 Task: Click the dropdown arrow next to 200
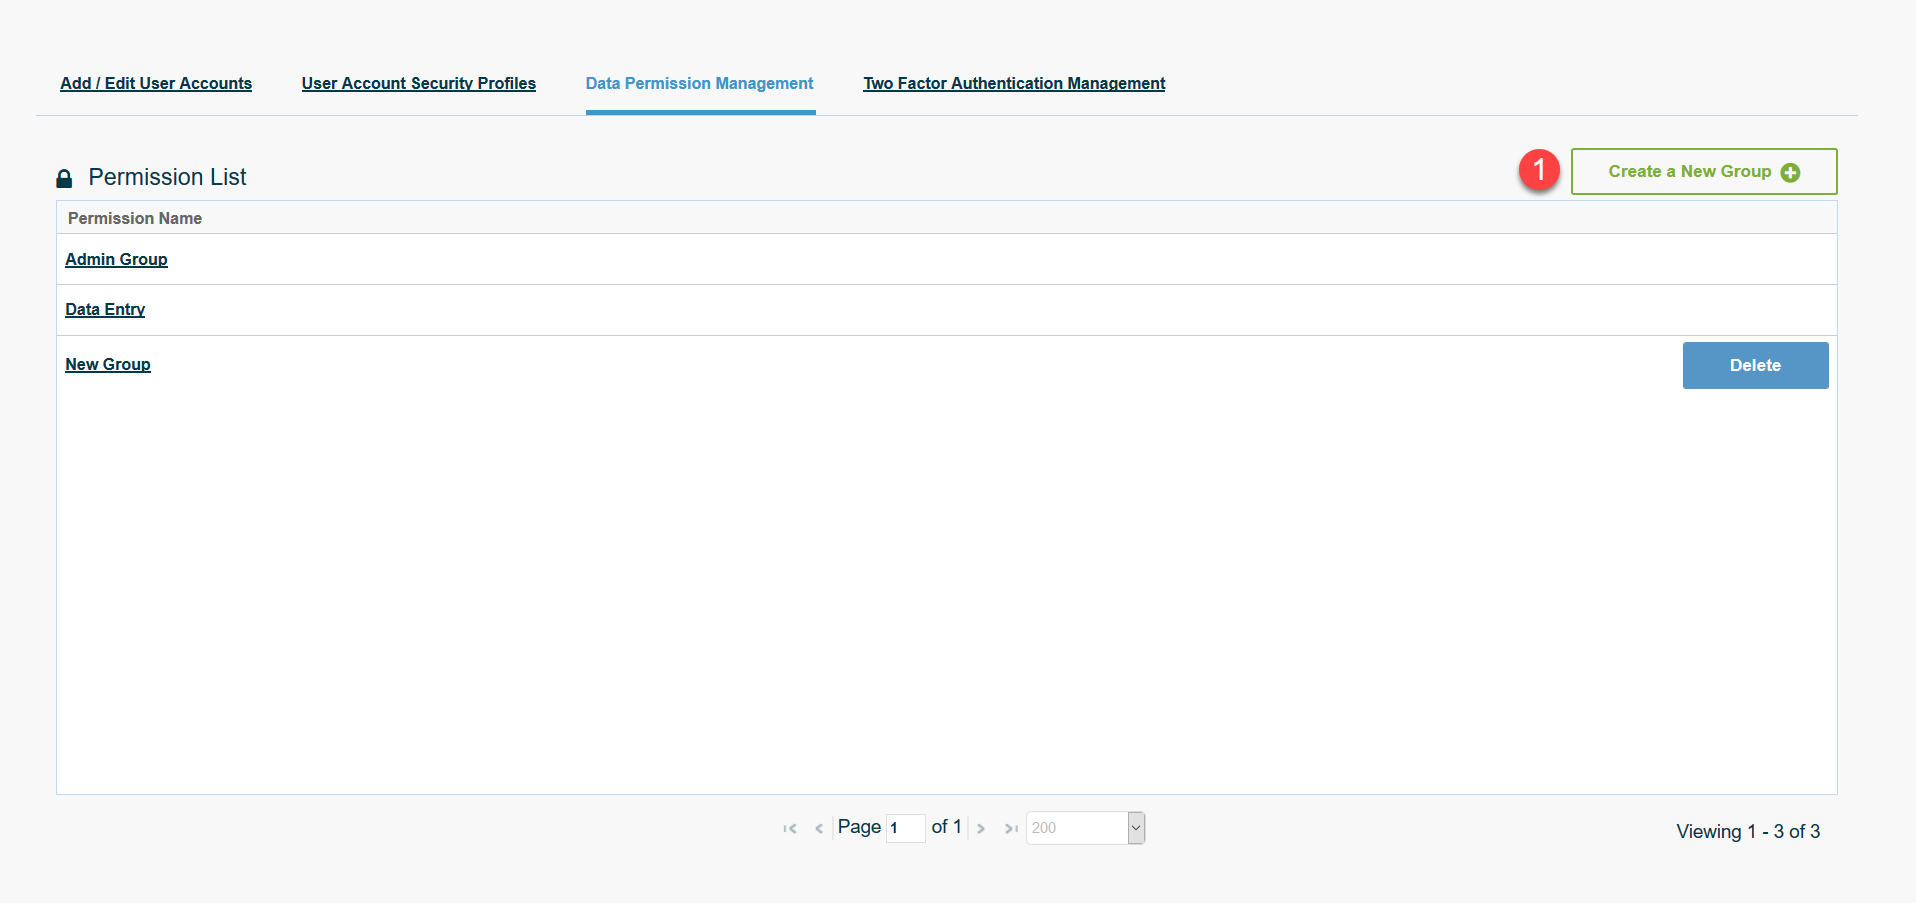coord(1136,828)
